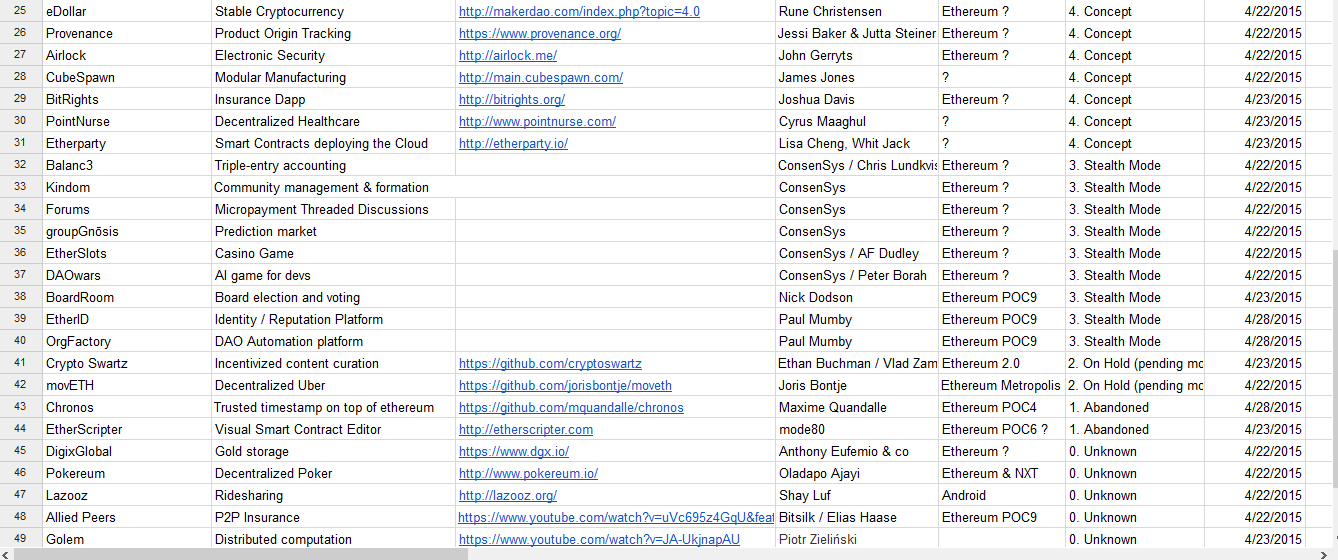The height and width of the screenshot is (560, 1338).
Task: Select the Ethereum & NXT cell
Action: [1002, 474]
